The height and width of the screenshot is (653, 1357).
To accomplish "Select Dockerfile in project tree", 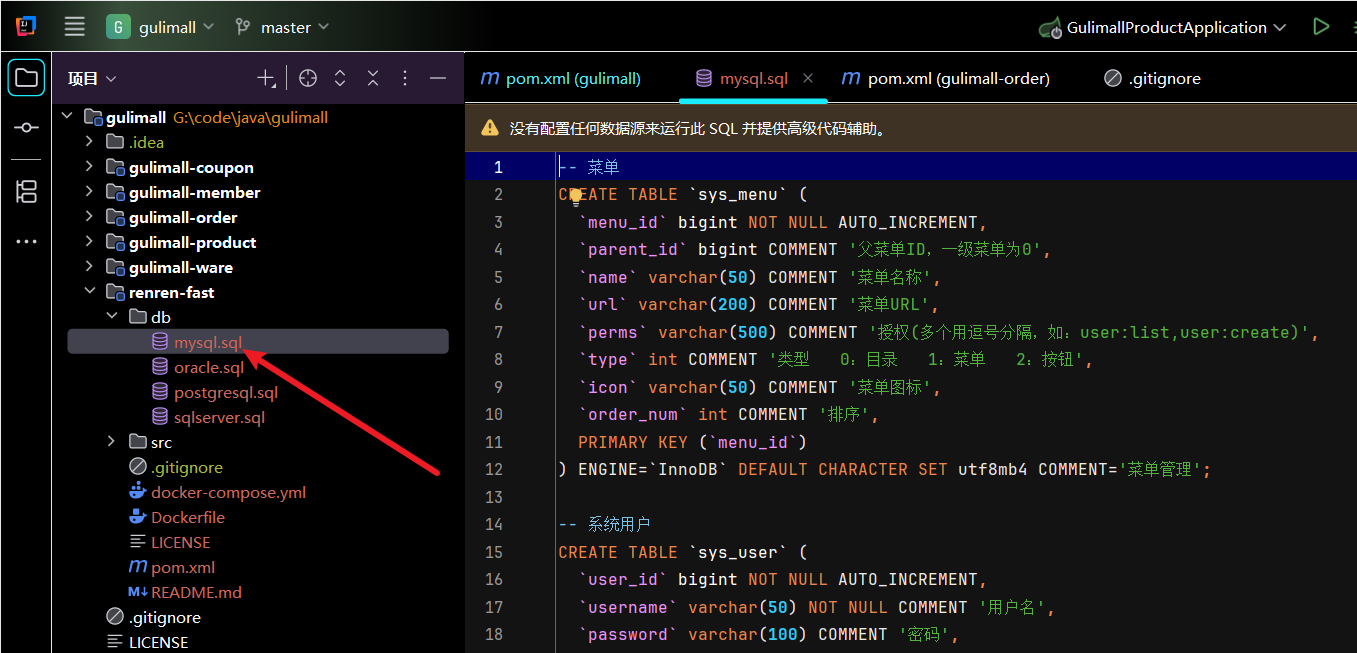I will (x=188, y=517).
